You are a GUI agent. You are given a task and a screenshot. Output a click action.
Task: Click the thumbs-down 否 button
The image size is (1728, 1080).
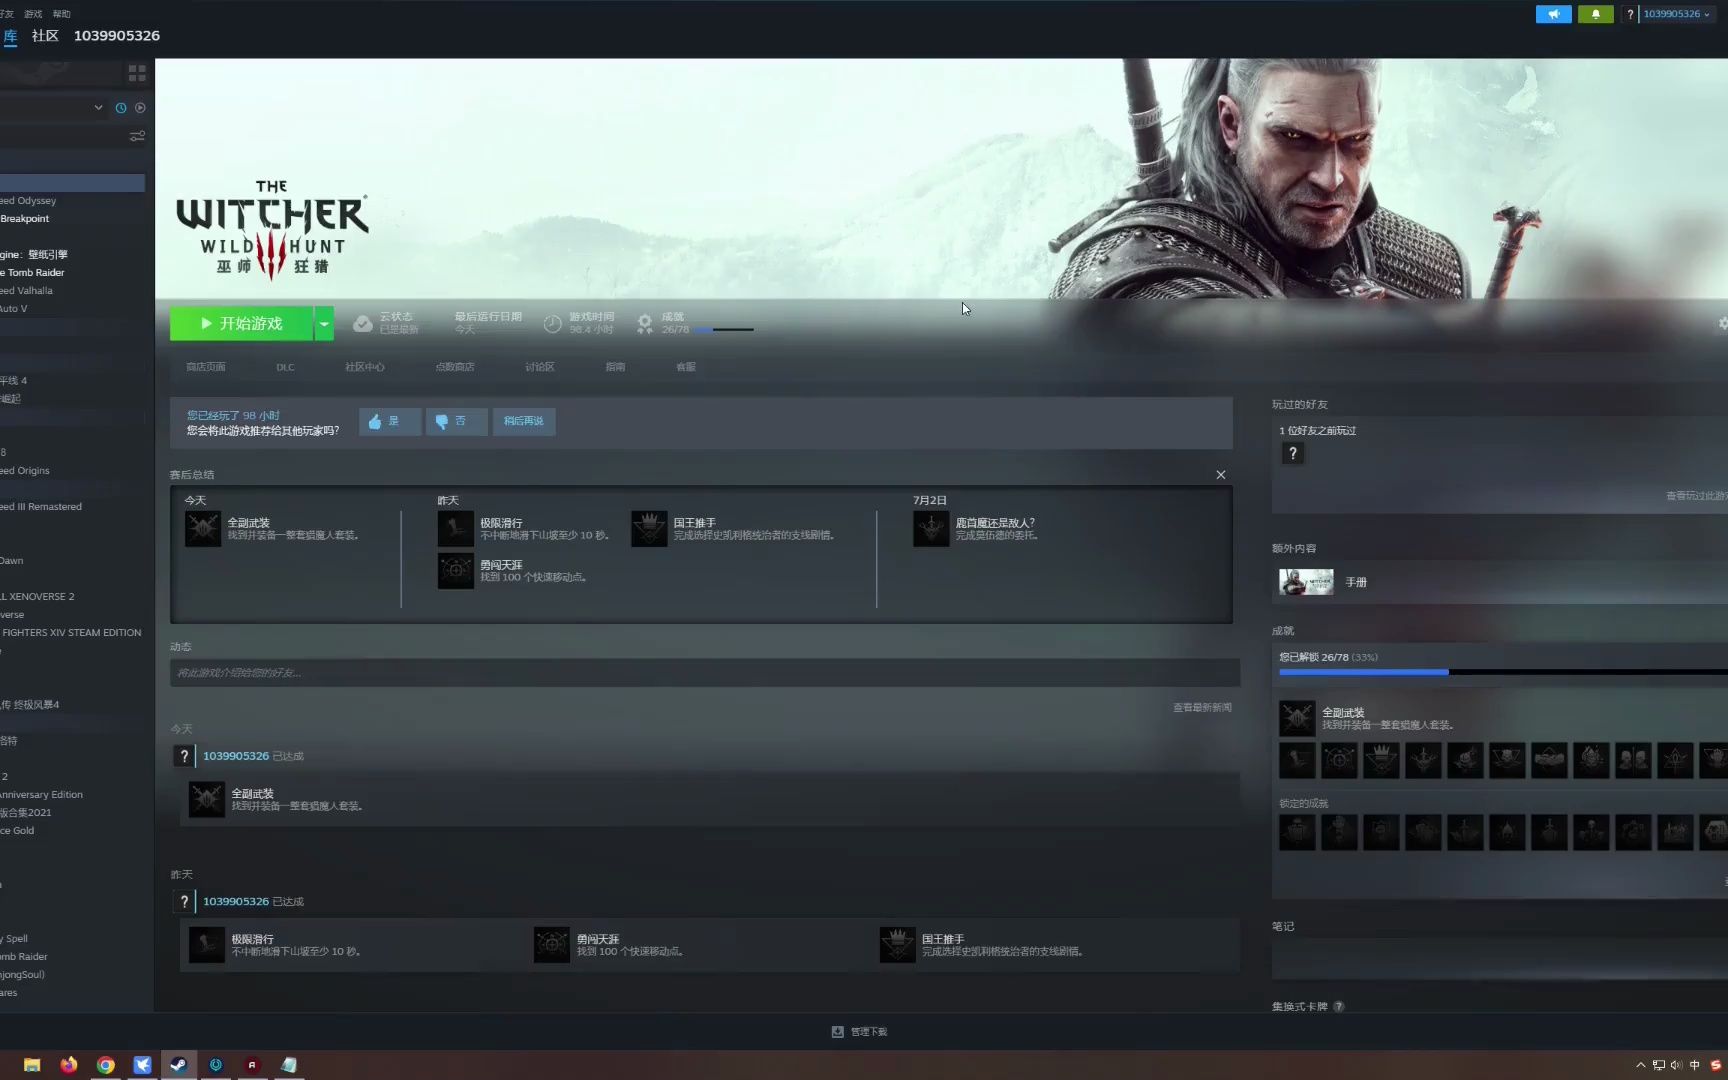click(457, 422)
